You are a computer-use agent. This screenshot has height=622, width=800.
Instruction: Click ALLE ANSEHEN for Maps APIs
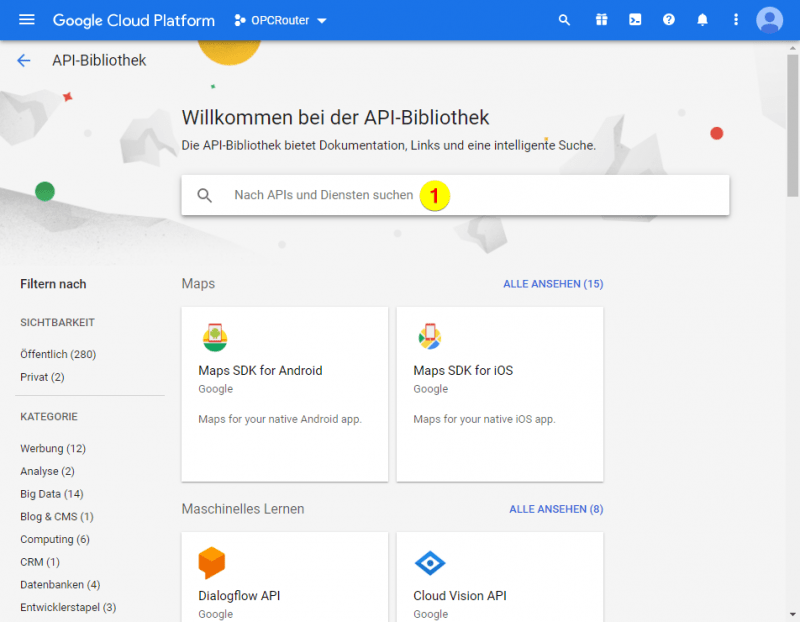[x=553, y=283]
